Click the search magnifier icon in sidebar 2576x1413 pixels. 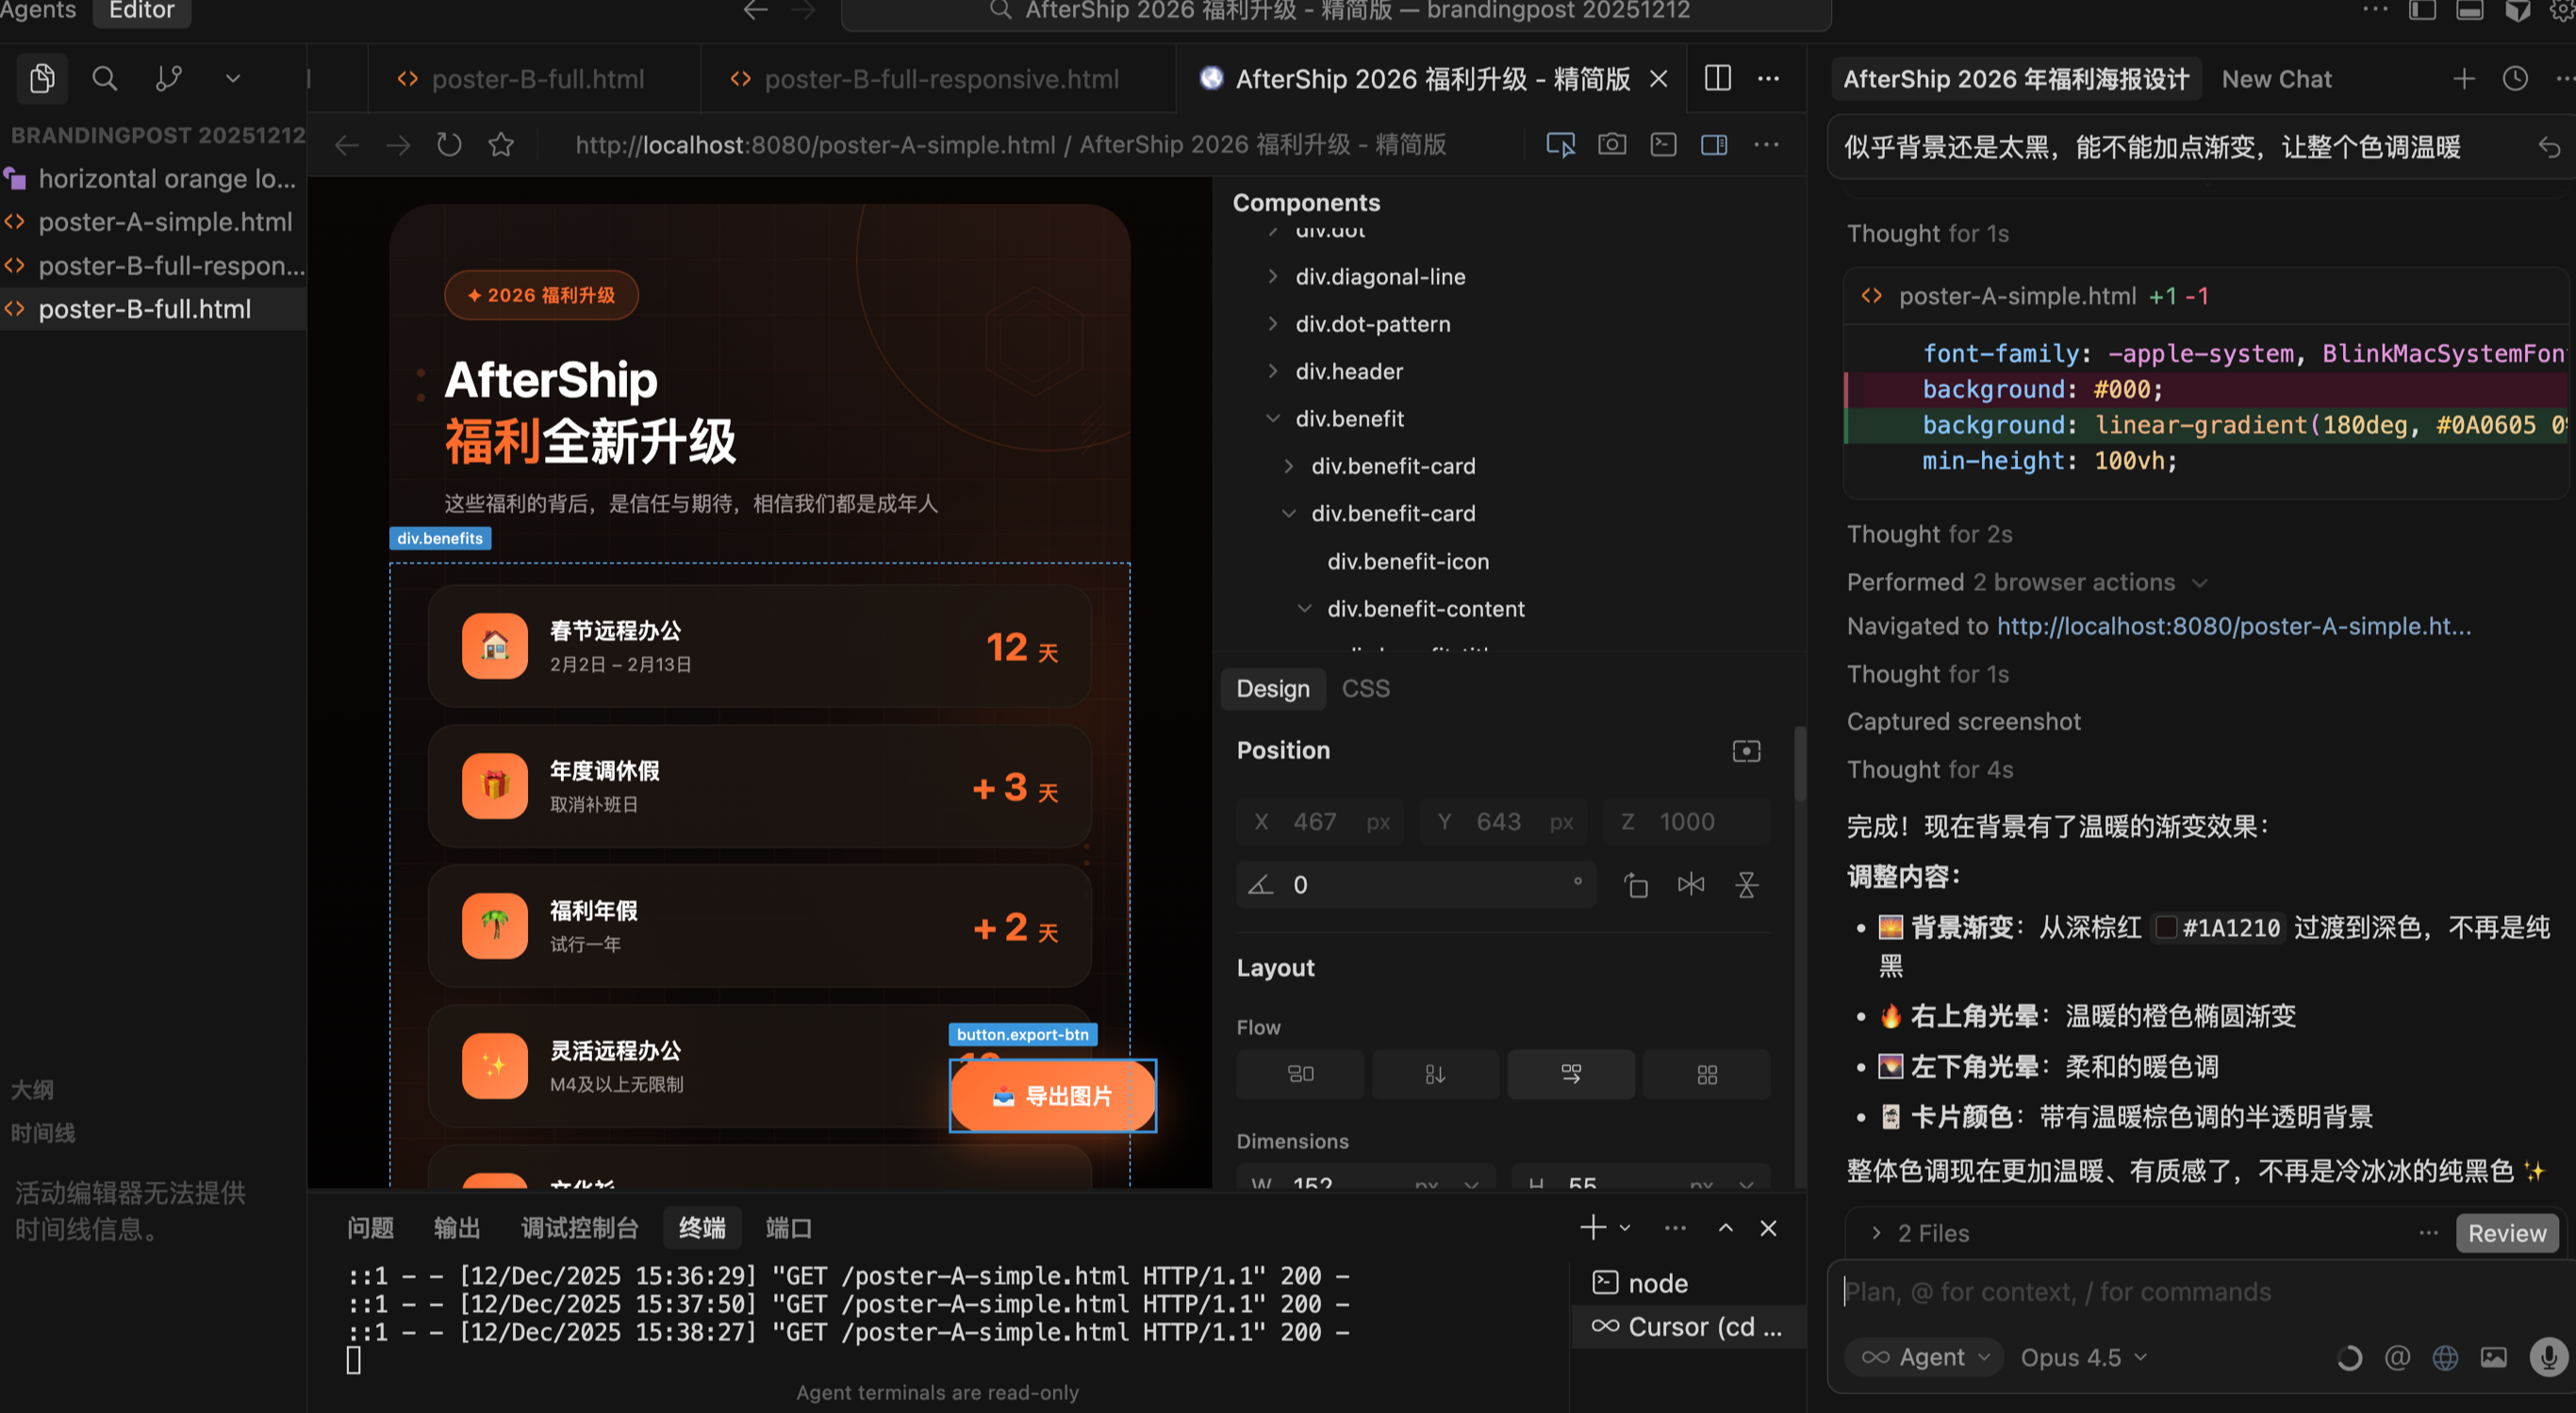tap(105, 78)
